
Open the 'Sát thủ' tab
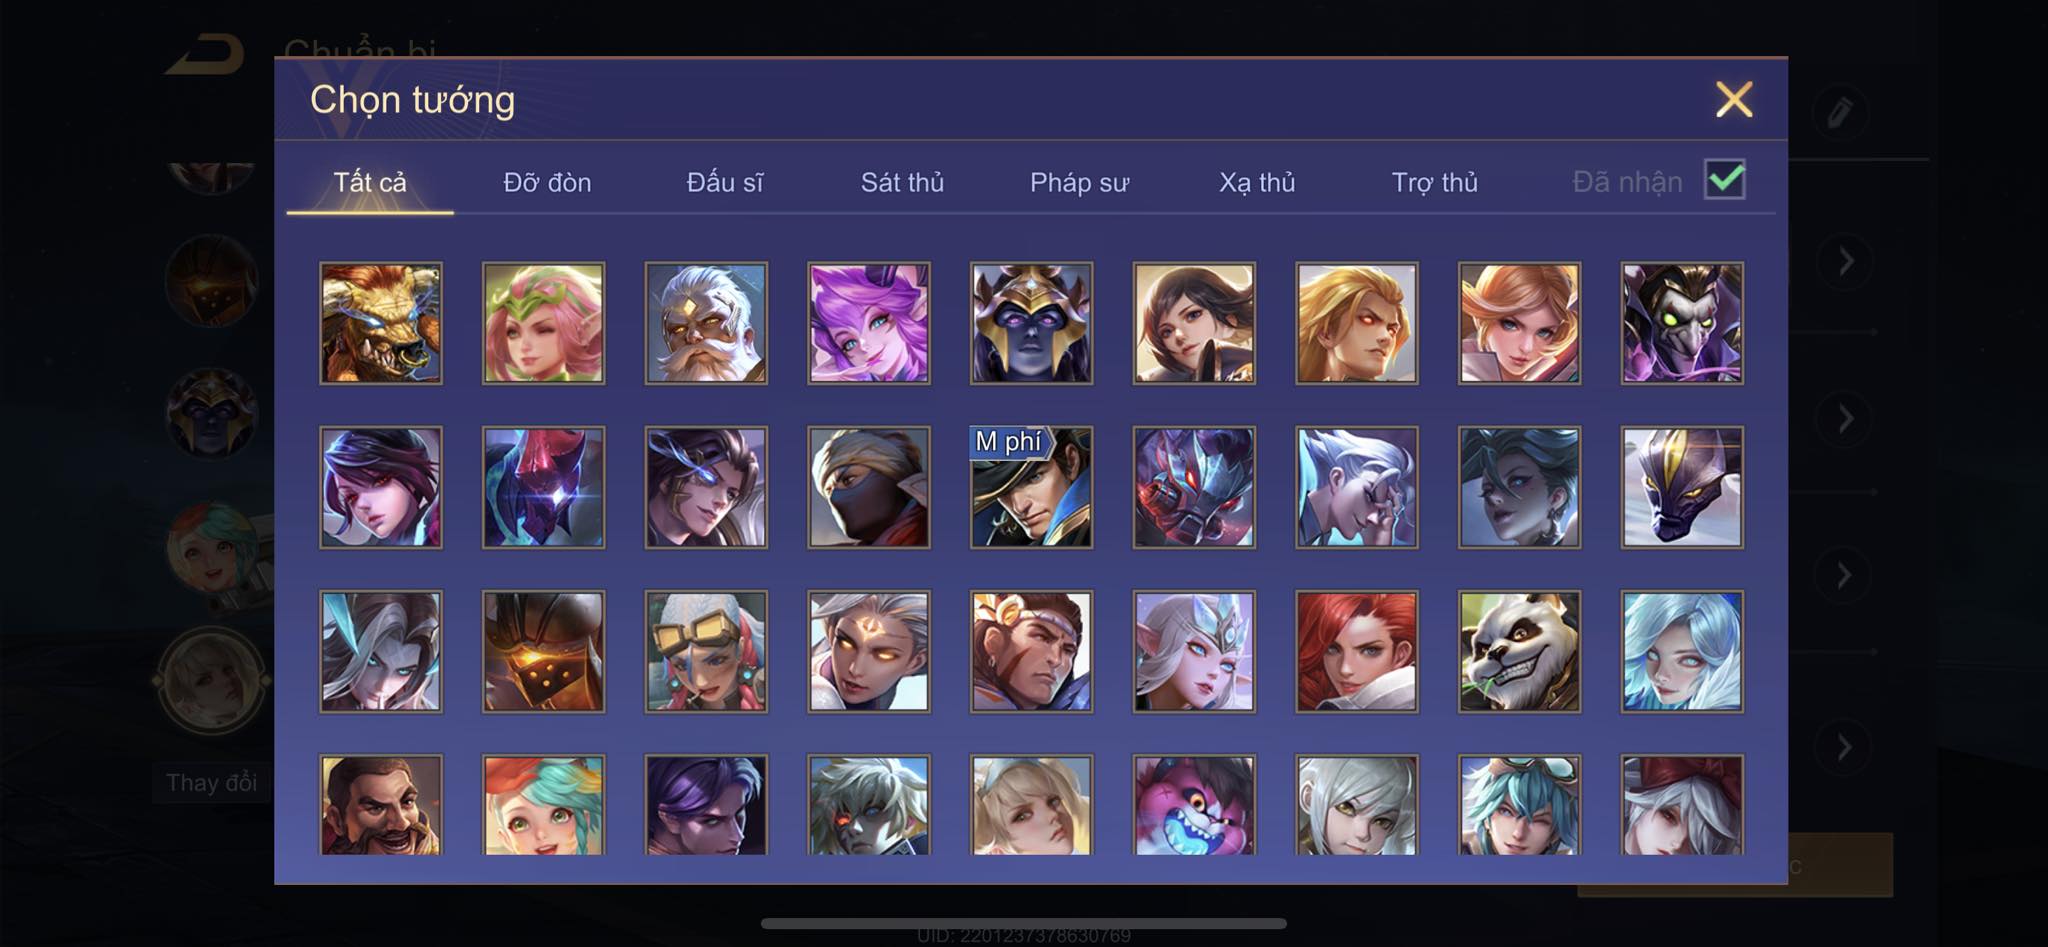pos(902,182)
